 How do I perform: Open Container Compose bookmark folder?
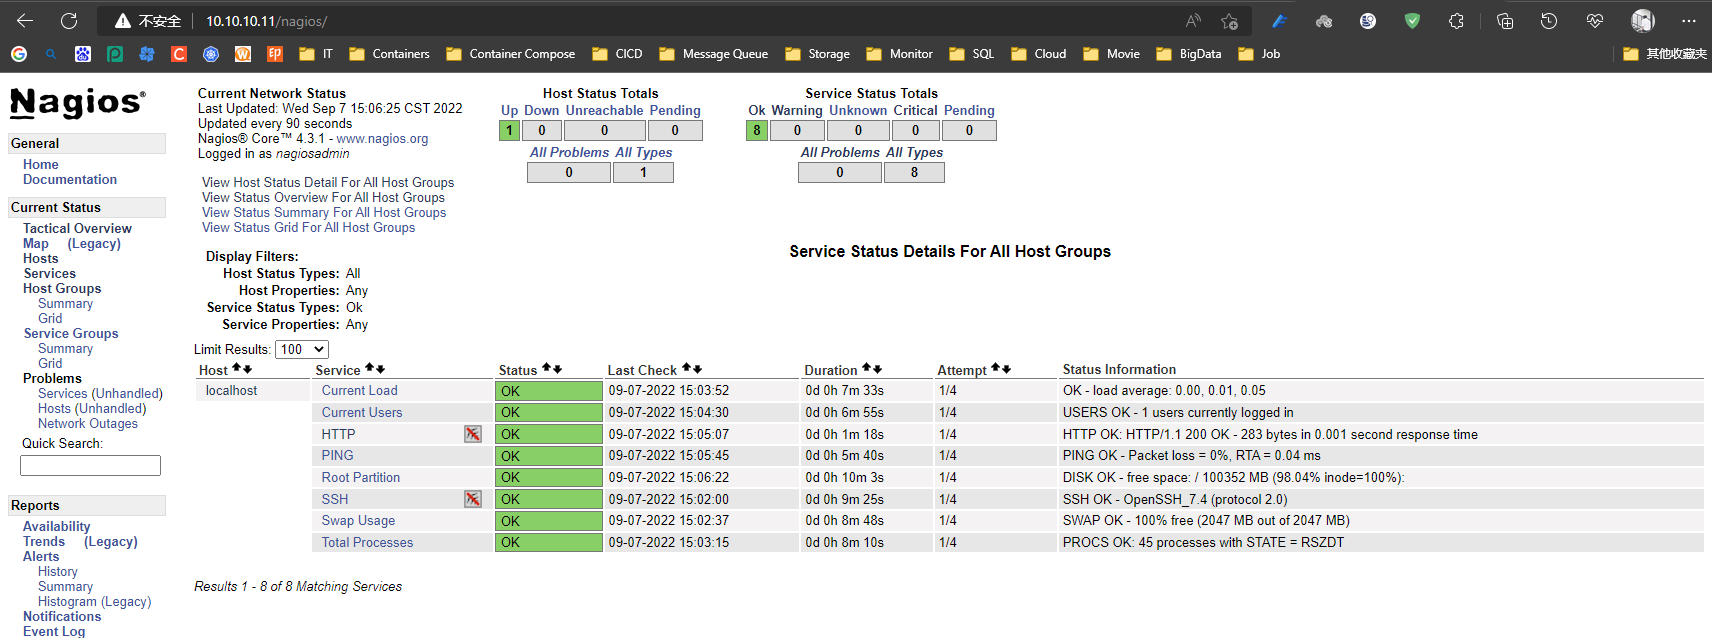pyautogui.click(x=510, y=54)
